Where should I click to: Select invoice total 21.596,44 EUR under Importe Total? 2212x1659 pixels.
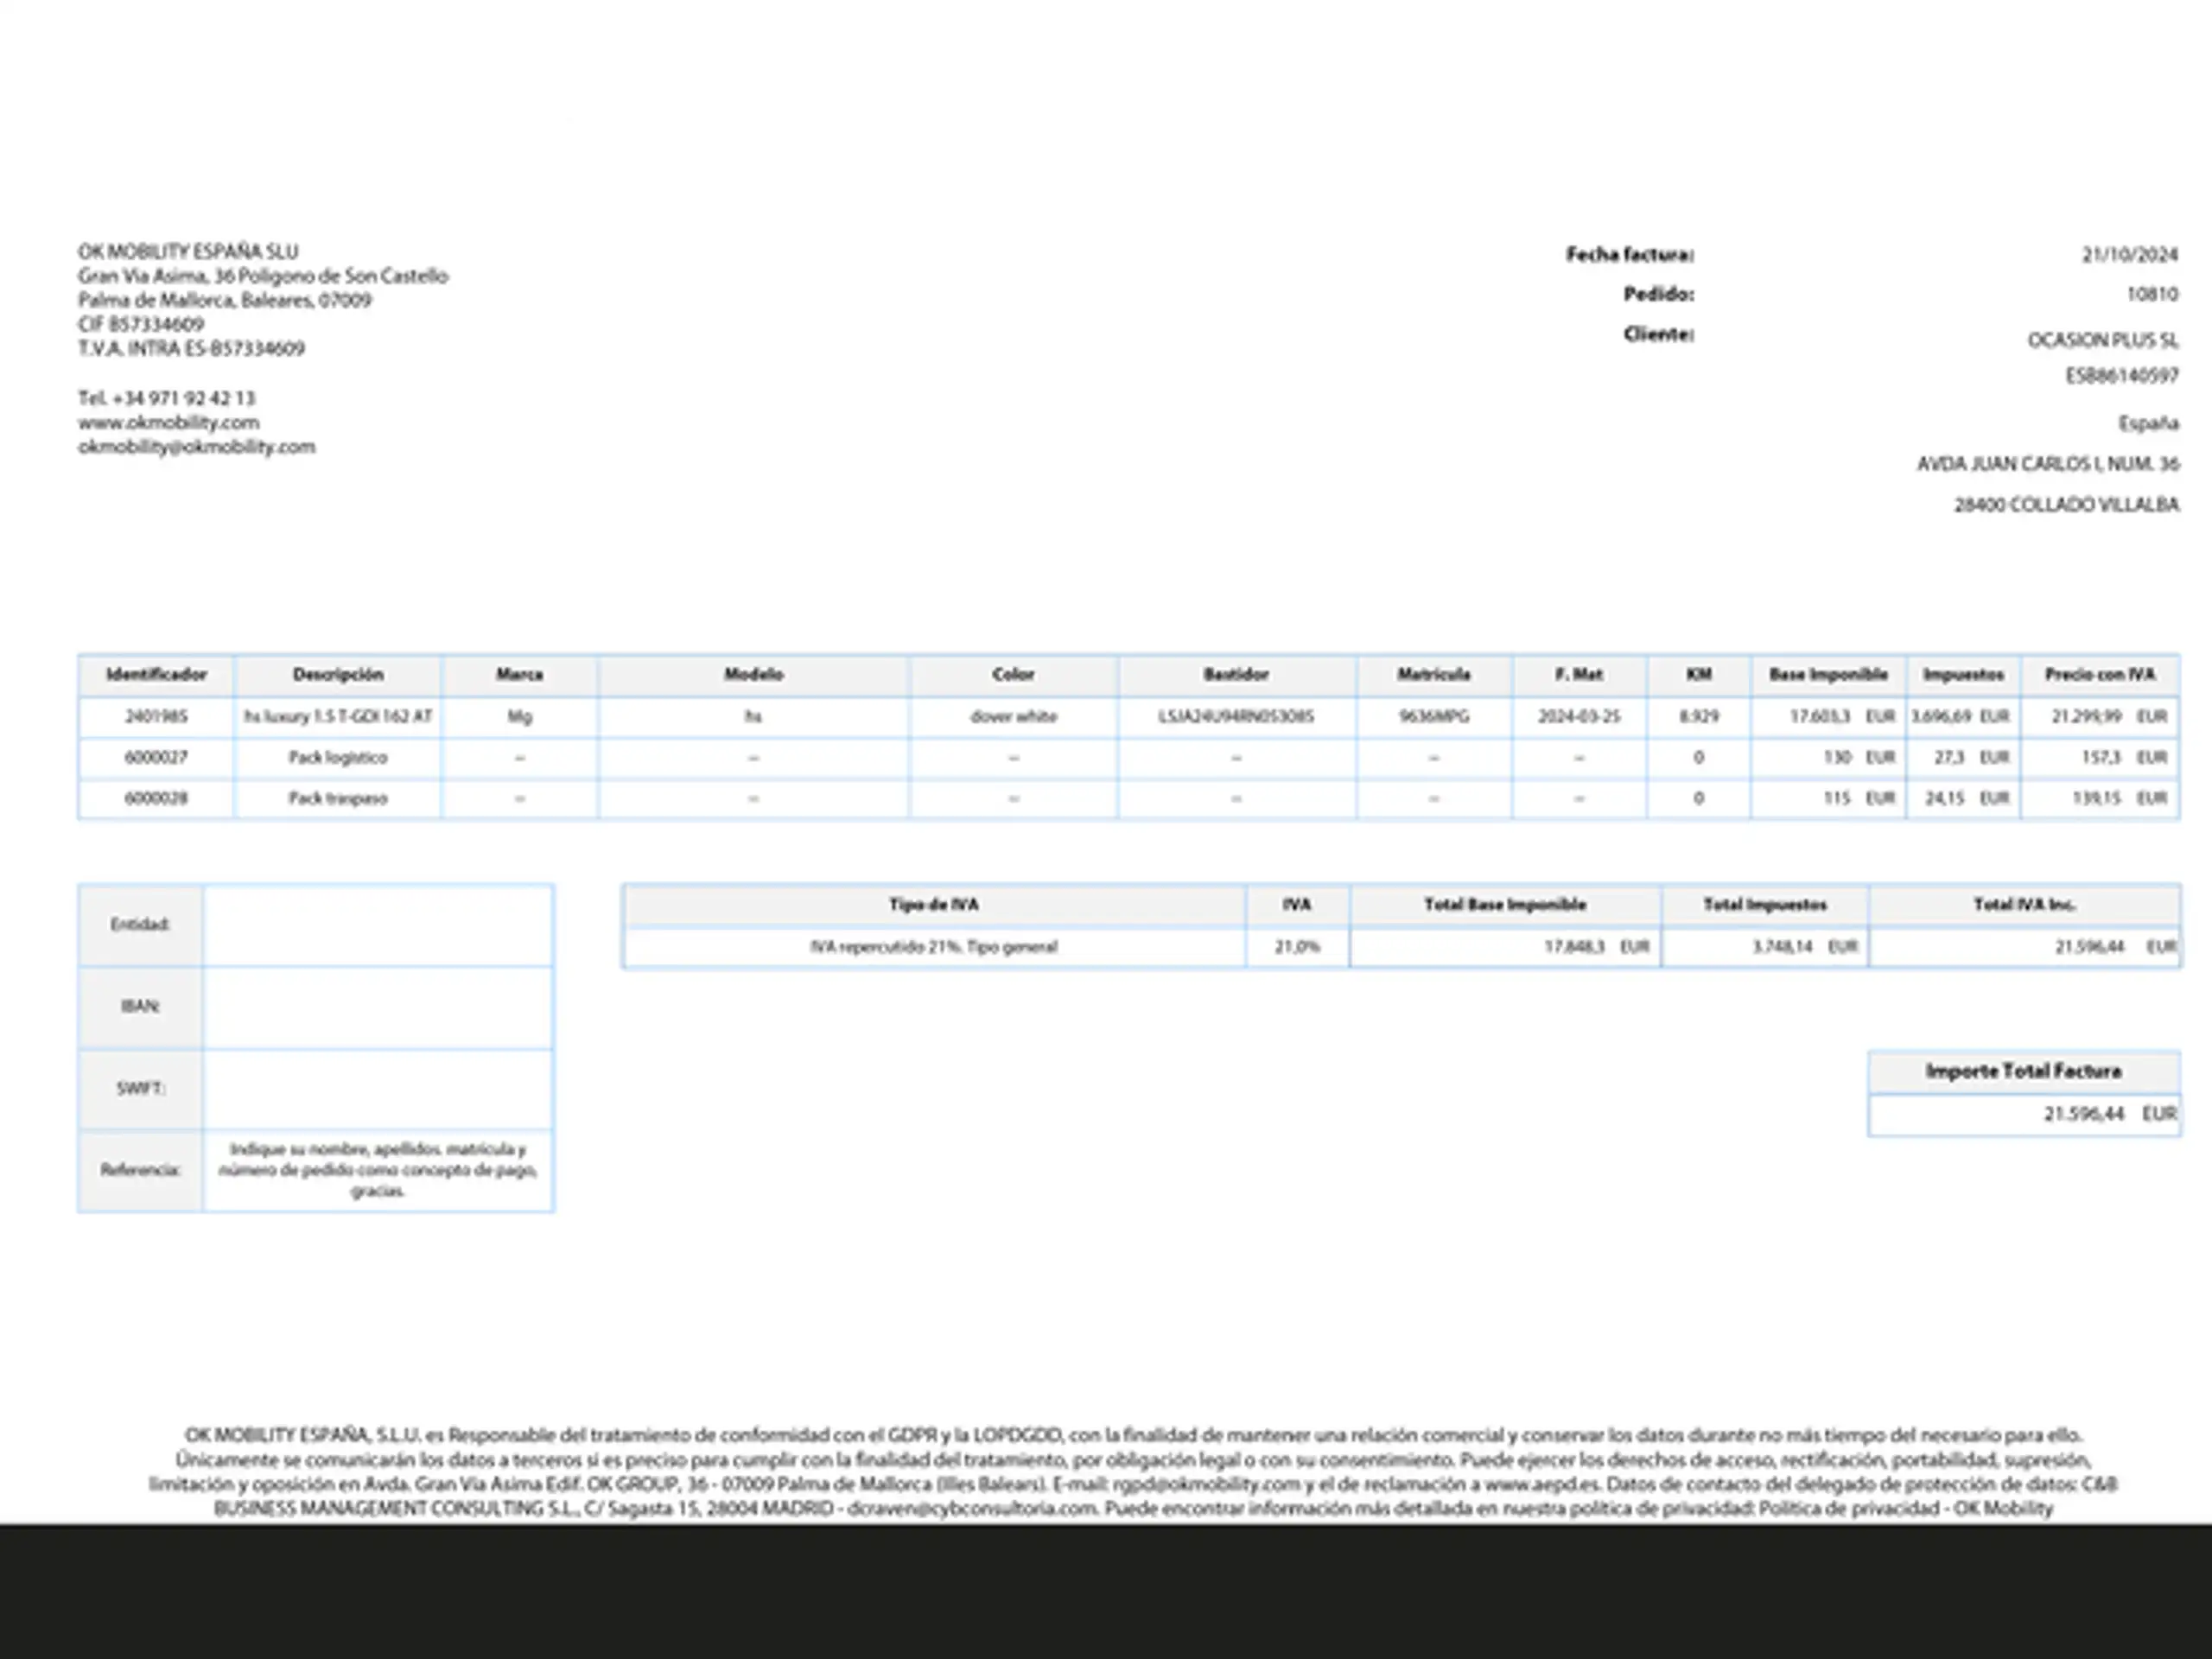coord(2110,1114)
